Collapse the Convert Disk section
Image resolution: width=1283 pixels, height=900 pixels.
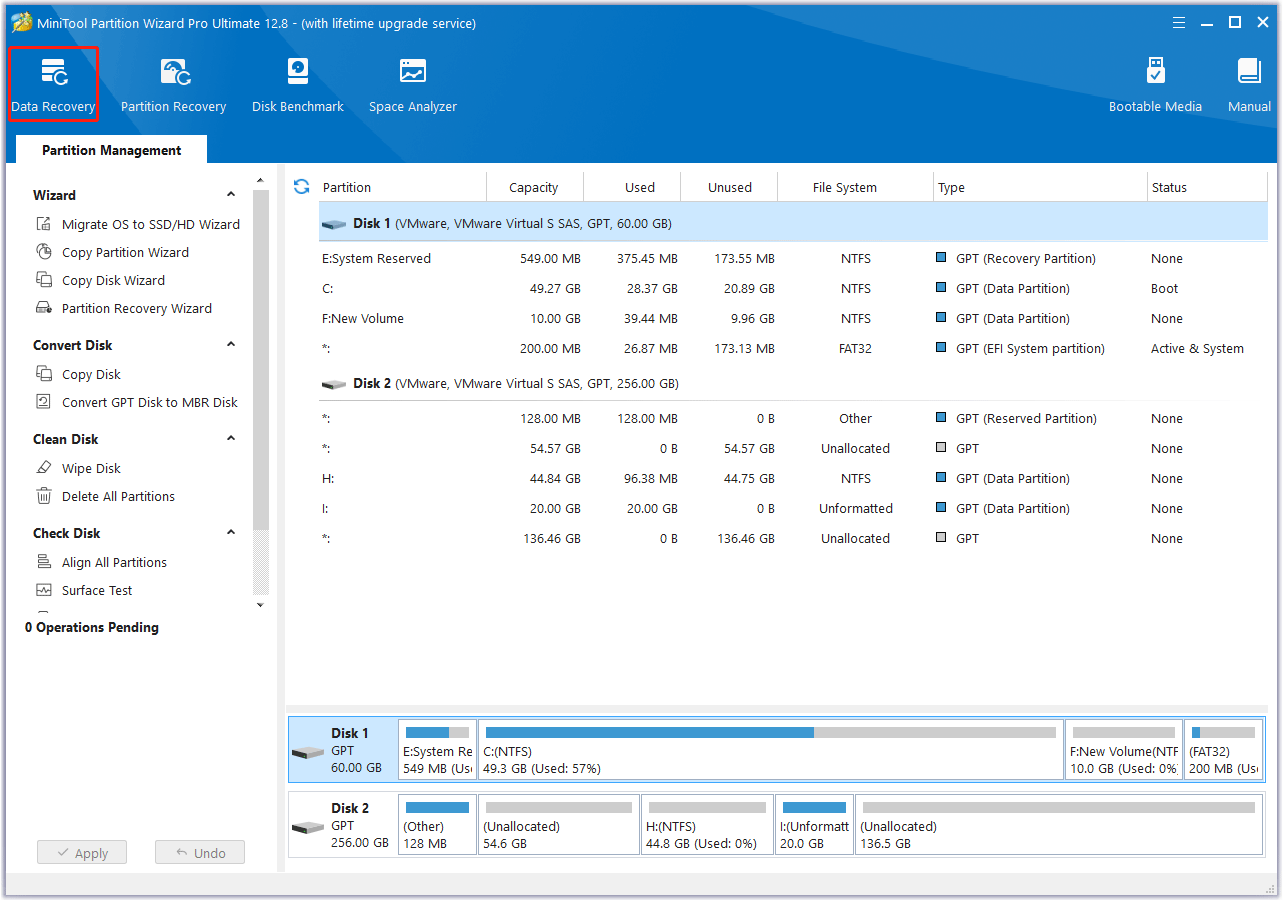tap(231, 344)
